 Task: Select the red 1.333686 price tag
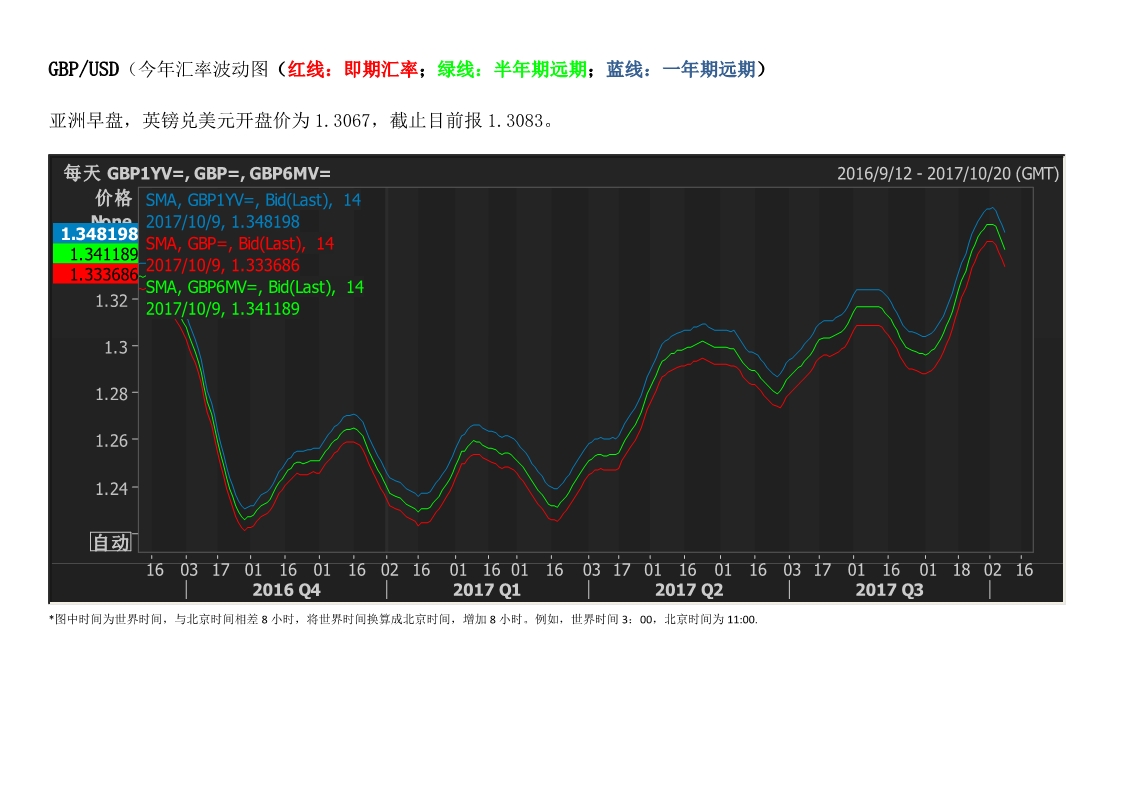(96, 274)
